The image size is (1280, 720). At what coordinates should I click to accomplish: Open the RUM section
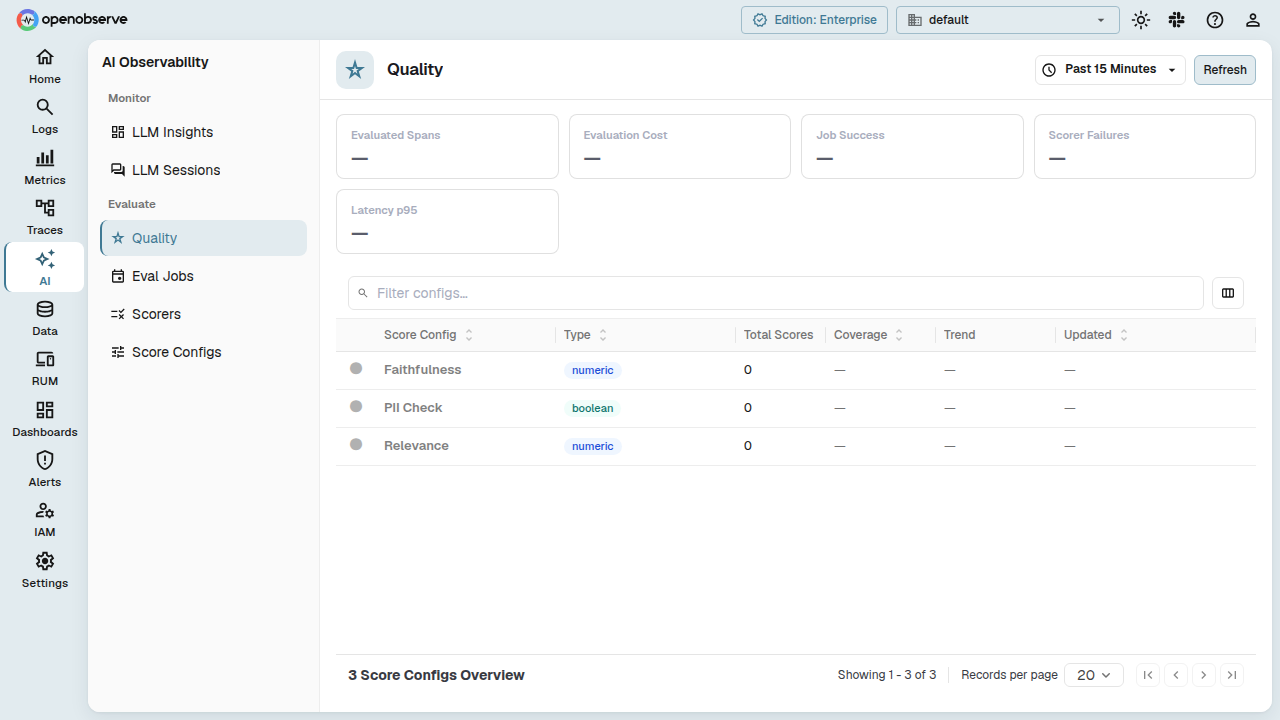(x=45, y=368)
